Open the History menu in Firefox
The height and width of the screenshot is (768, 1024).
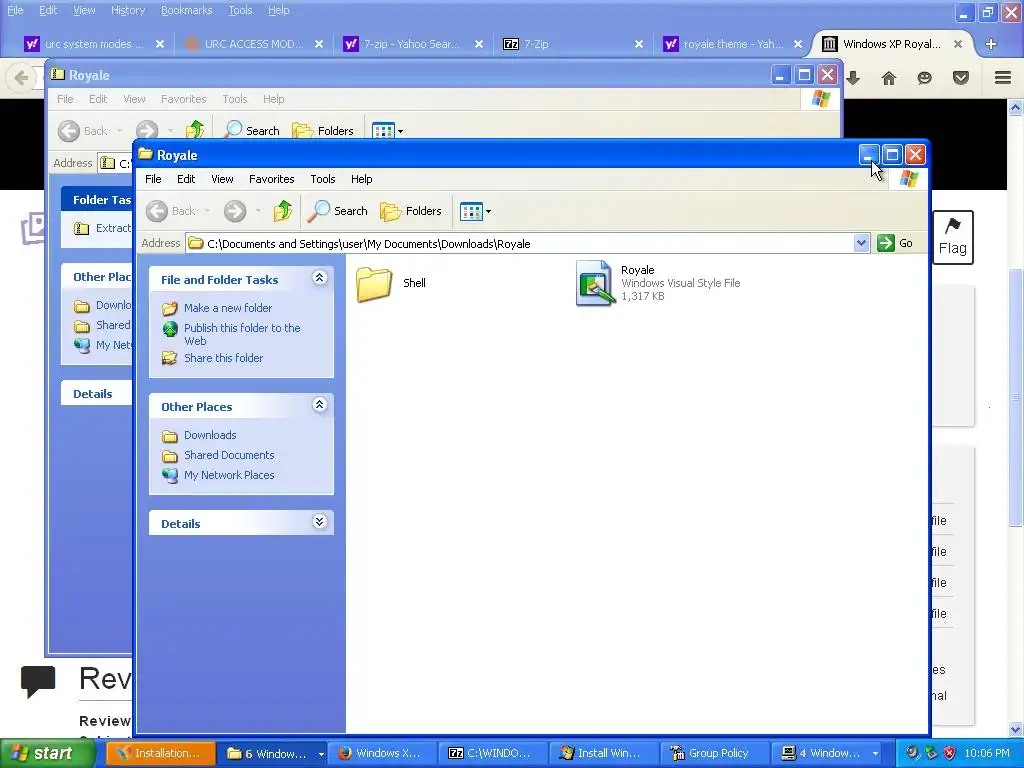(x=128, y=10)
